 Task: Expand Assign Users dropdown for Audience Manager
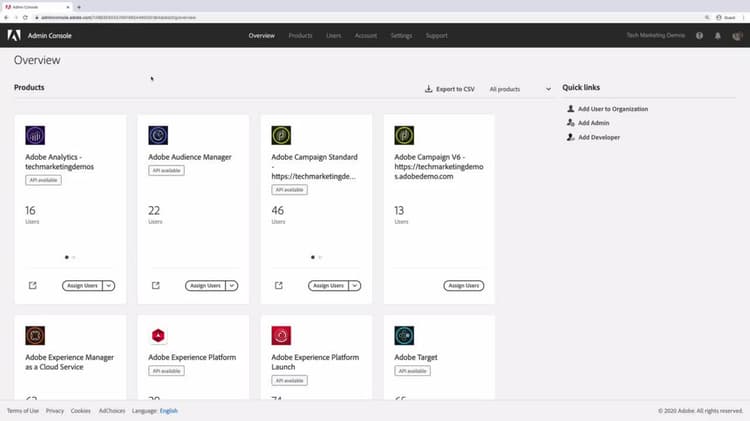click(232, 286)
